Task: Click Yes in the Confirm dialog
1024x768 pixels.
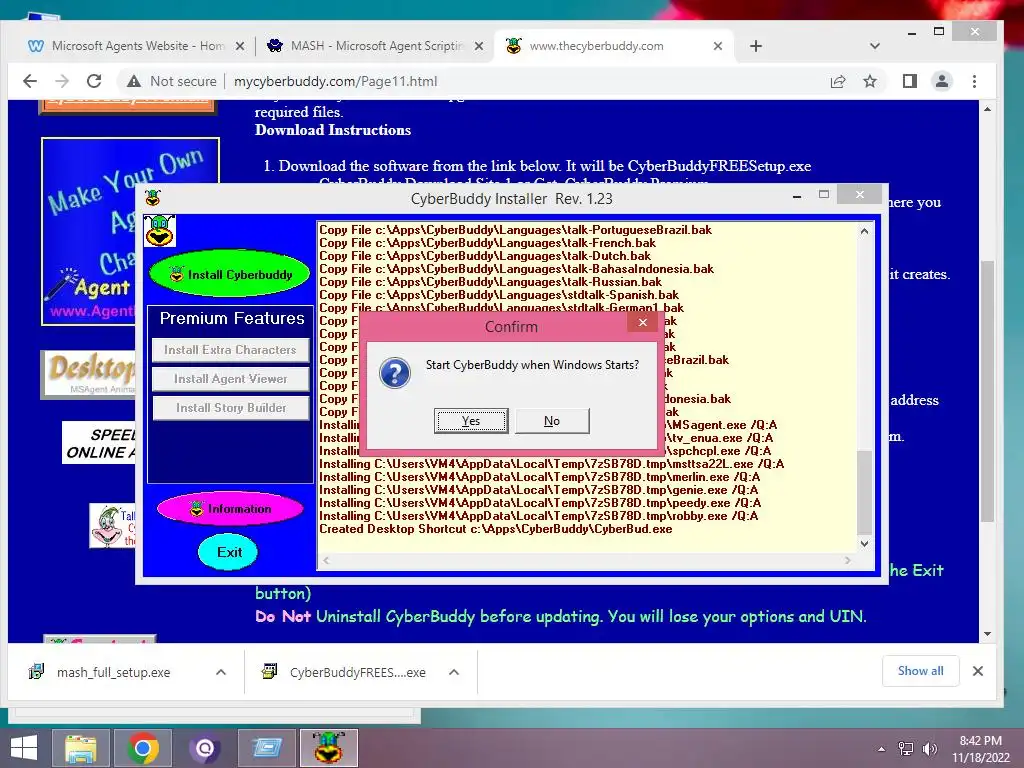Action: point(471,421)
